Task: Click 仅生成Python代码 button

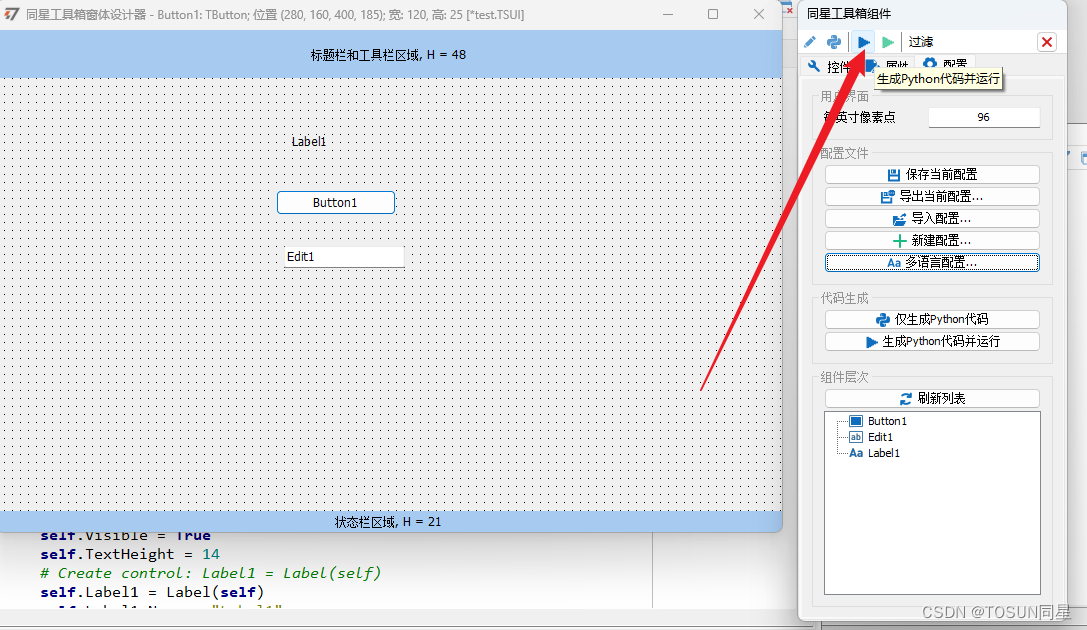Action: click(932, 320)
